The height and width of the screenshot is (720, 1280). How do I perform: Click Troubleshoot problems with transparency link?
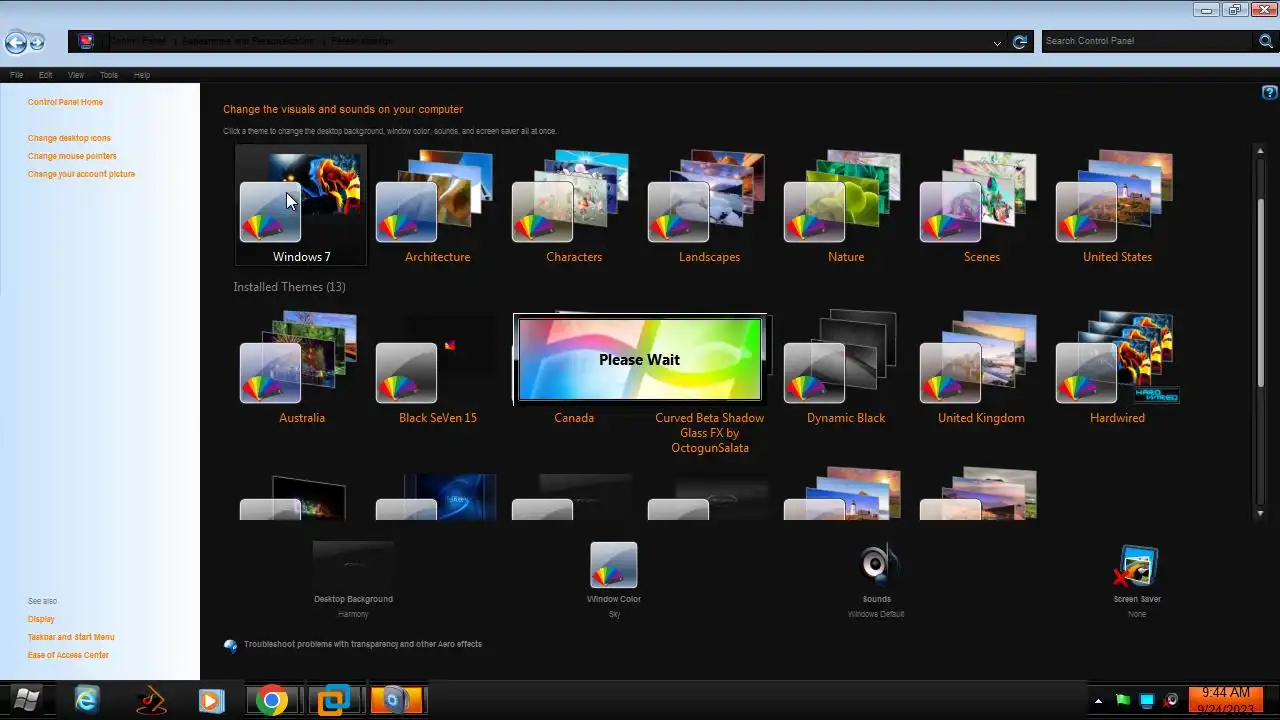363,644
